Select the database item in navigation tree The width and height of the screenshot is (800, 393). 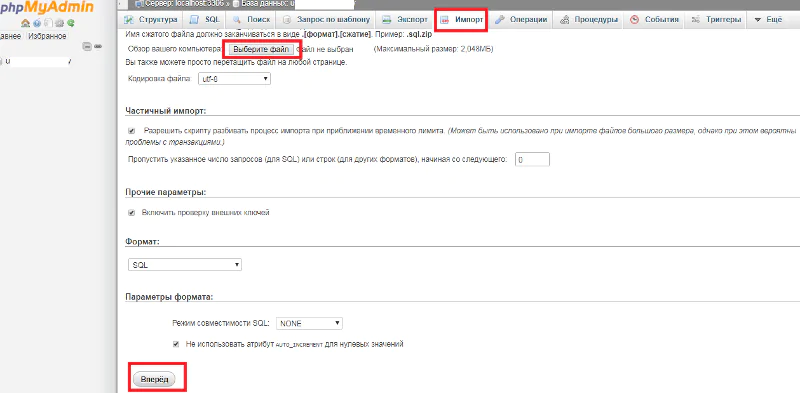37,61
